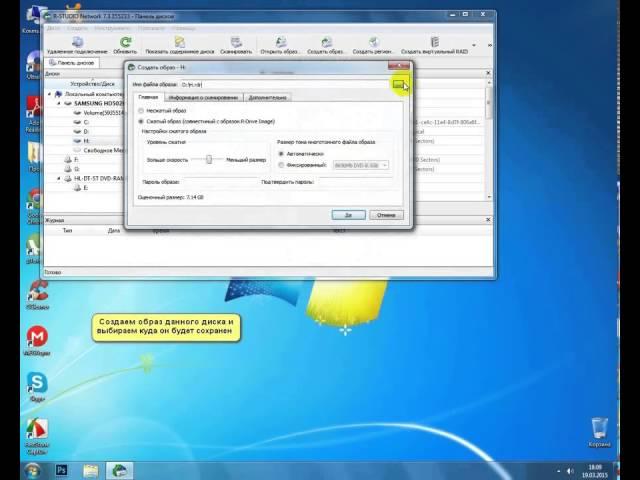Open the fixed volume size dropdown
The image size is (640, 480).
385,165
